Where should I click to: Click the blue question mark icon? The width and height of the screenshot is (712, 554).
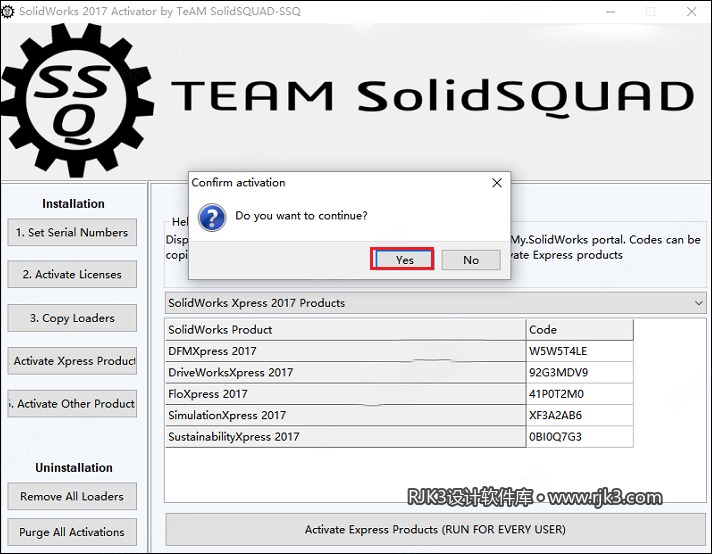[x=212, y=217]
